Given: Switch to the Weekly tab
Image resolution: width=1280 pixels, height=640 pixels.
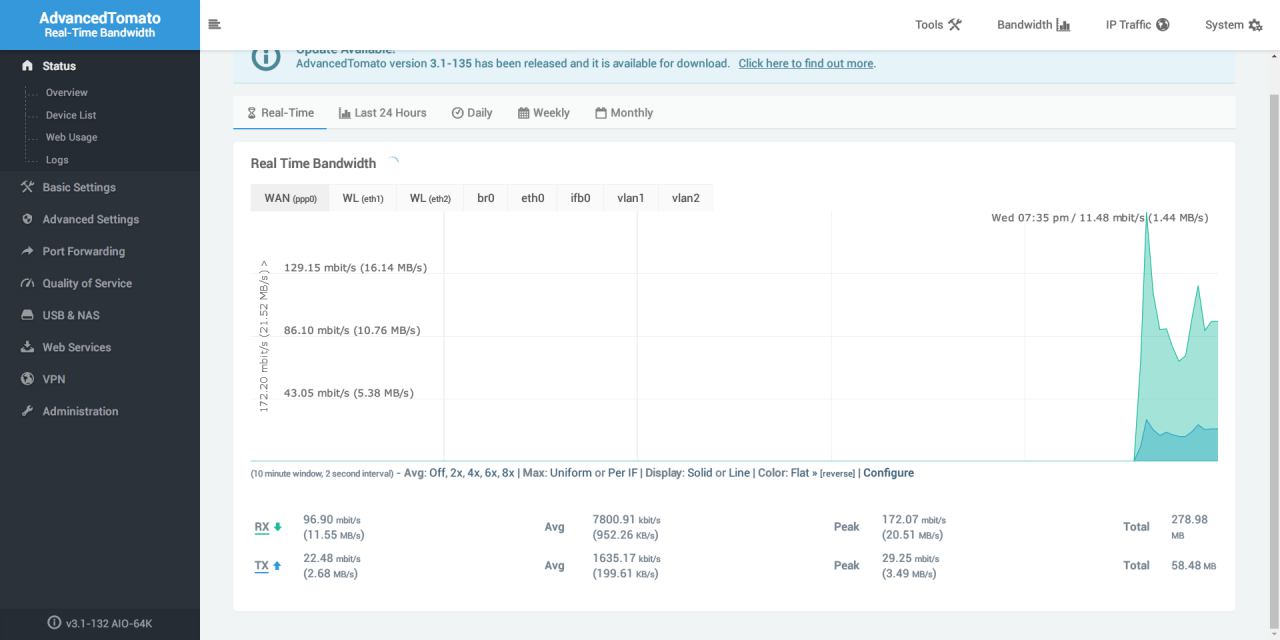Looking at the screenshot, I should tap(544, 113).
